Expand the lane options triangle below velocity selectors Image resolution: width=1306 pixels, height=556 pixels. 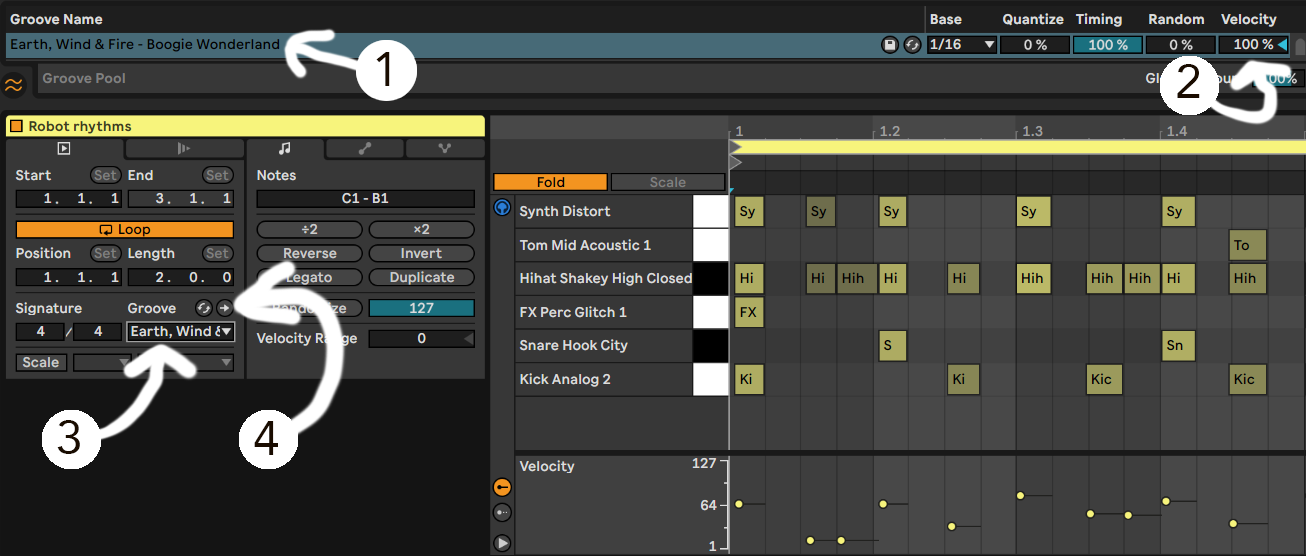click(x=502, y=543)
